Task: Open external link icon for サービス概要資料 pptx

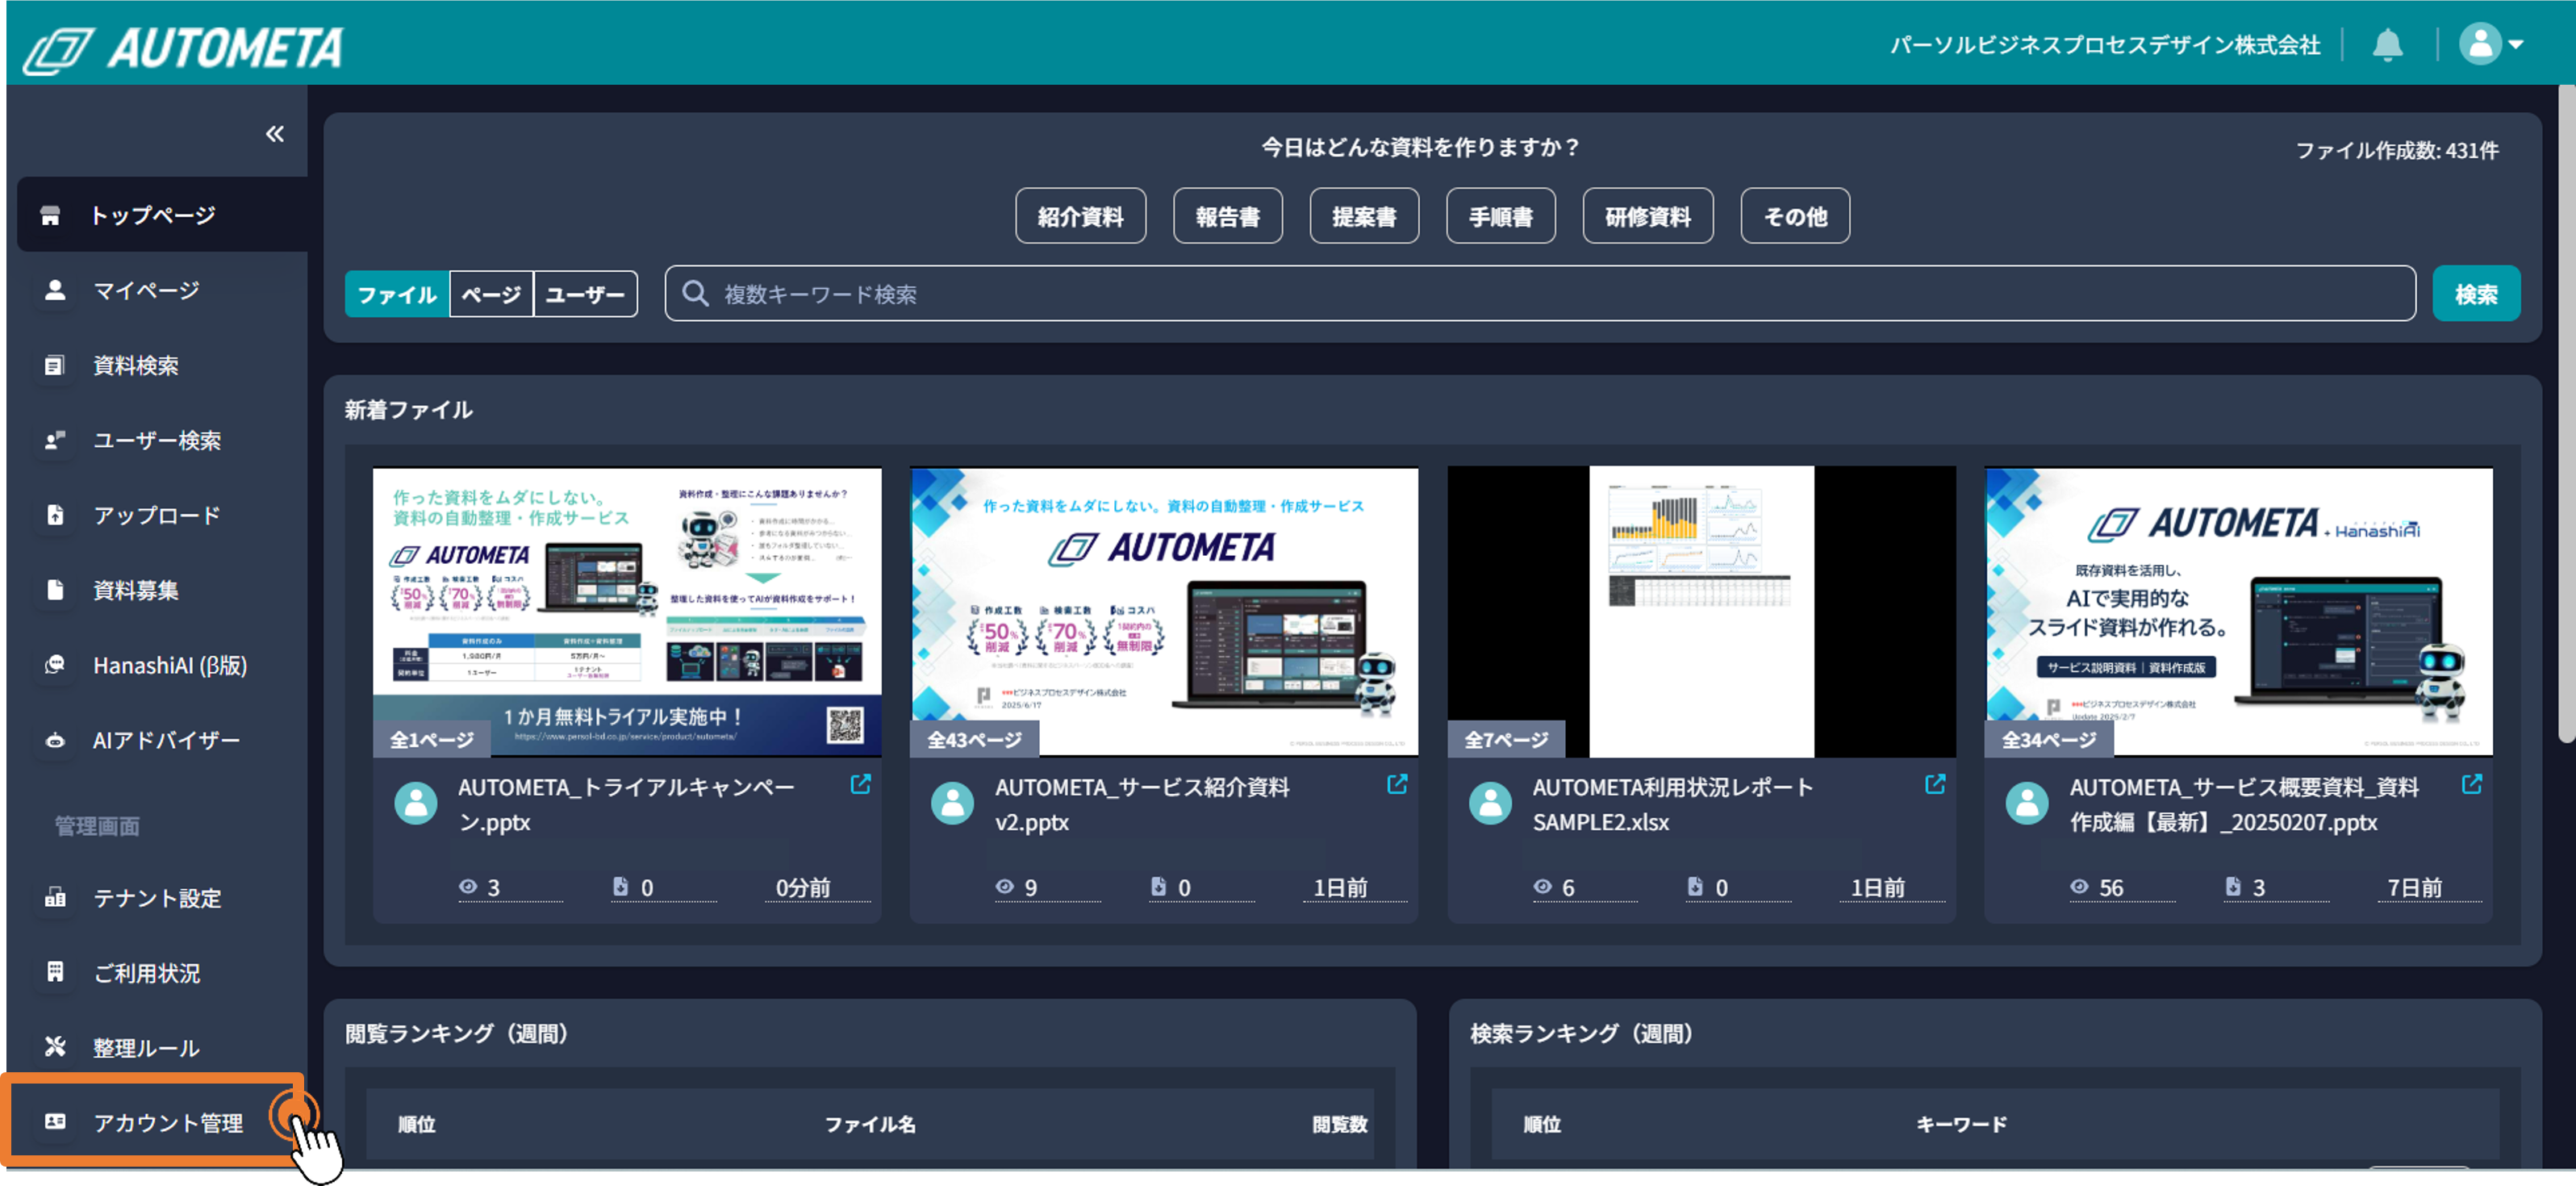Action: click(x=2472, y=784)
